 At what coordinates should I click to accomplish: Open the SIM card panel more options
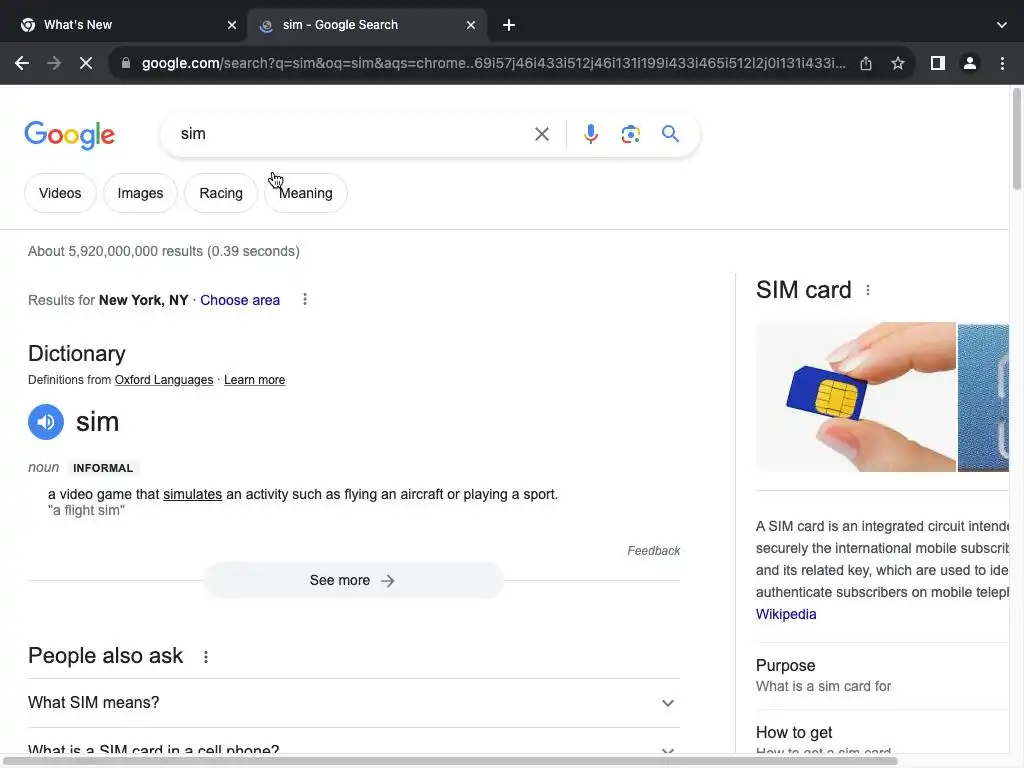click(x=868, y=290)
